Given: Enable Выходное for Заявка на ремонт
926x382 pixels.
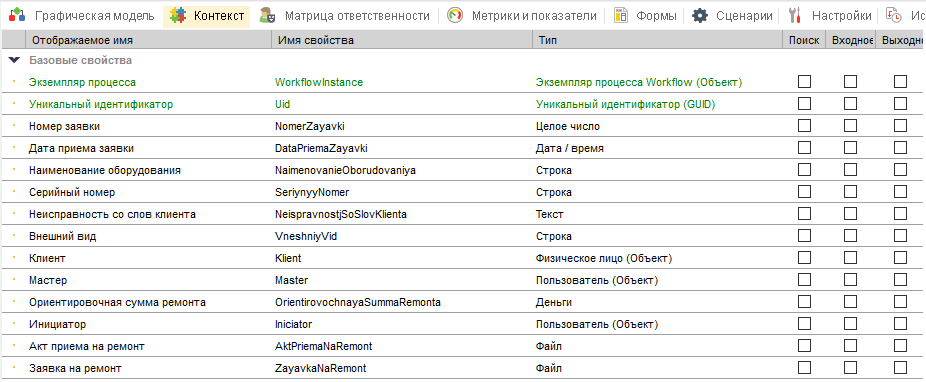Looking at the screenshot, I should point(901,367).
